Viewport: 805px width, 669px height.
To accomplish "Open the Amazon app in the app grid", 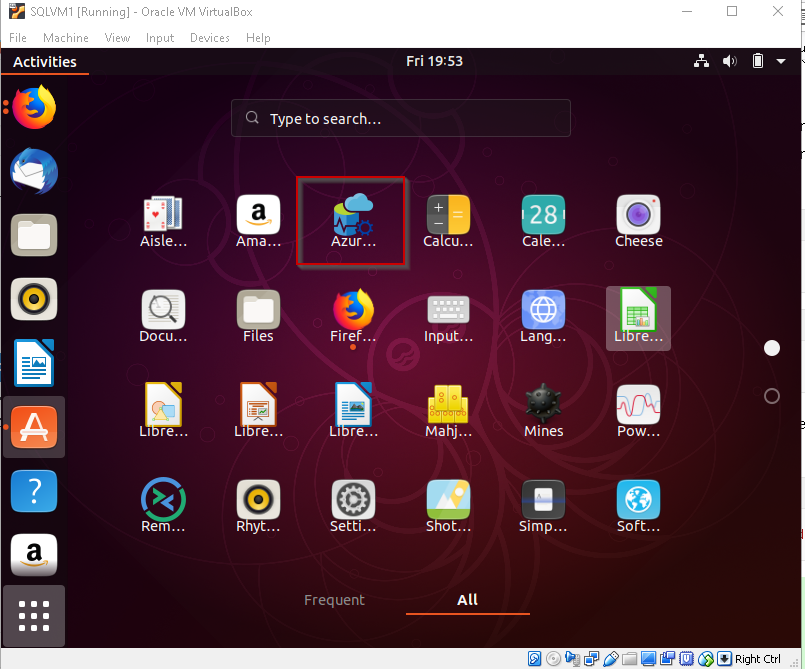I will 258,222.
